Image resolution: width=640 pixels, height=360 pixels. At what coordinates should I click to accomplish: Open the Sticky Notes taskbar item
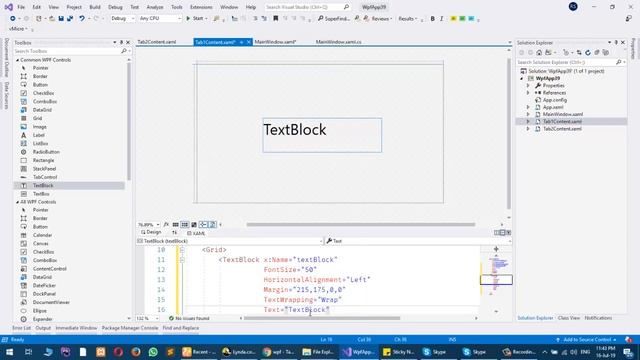398,352
